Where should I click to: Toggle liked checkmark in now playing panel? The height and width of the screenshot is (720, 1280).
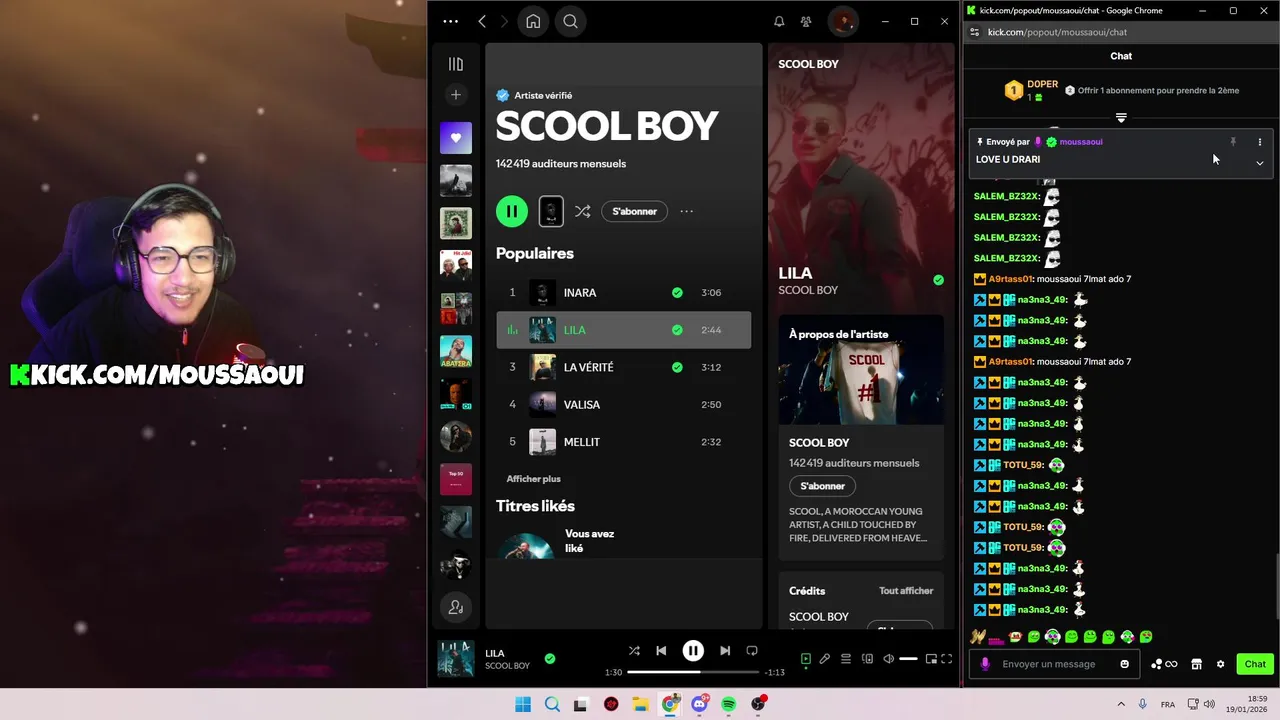click(938, 280)
